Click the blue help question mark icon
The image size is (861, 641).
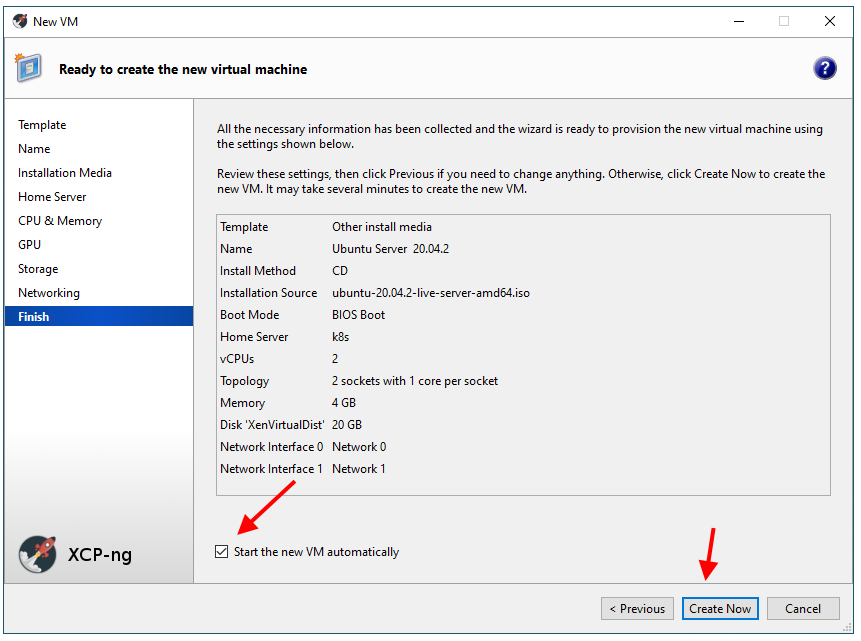click(825, 68)
